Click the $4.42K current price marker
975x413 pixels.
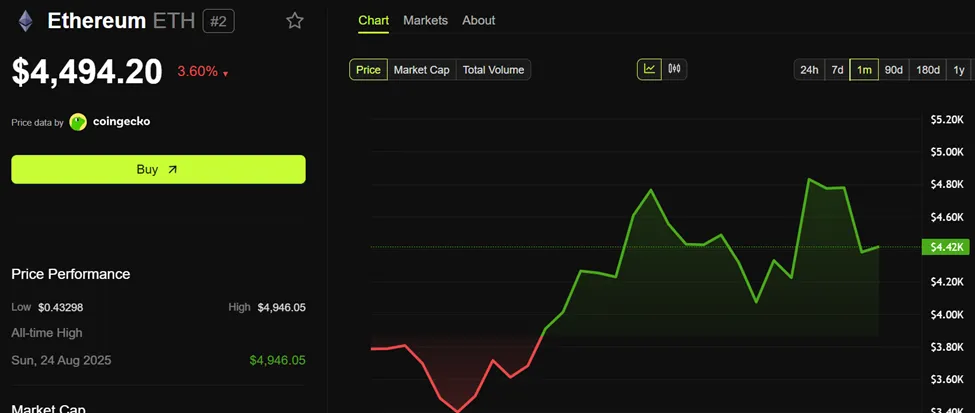coord(946,247)
